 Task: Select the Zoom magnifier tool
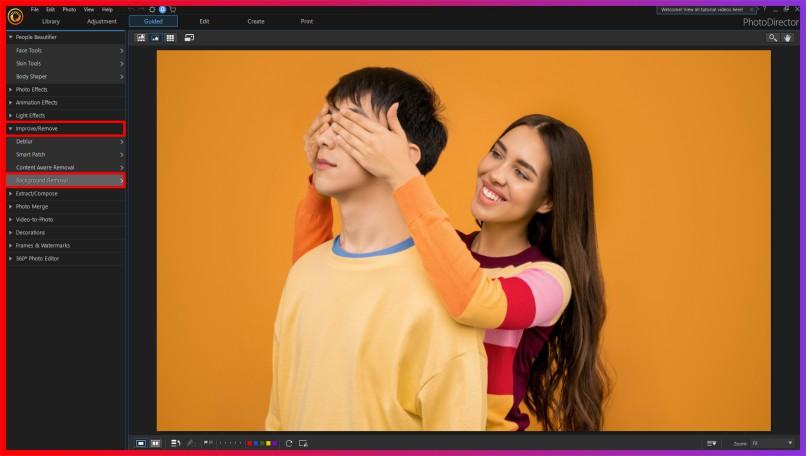772,37
